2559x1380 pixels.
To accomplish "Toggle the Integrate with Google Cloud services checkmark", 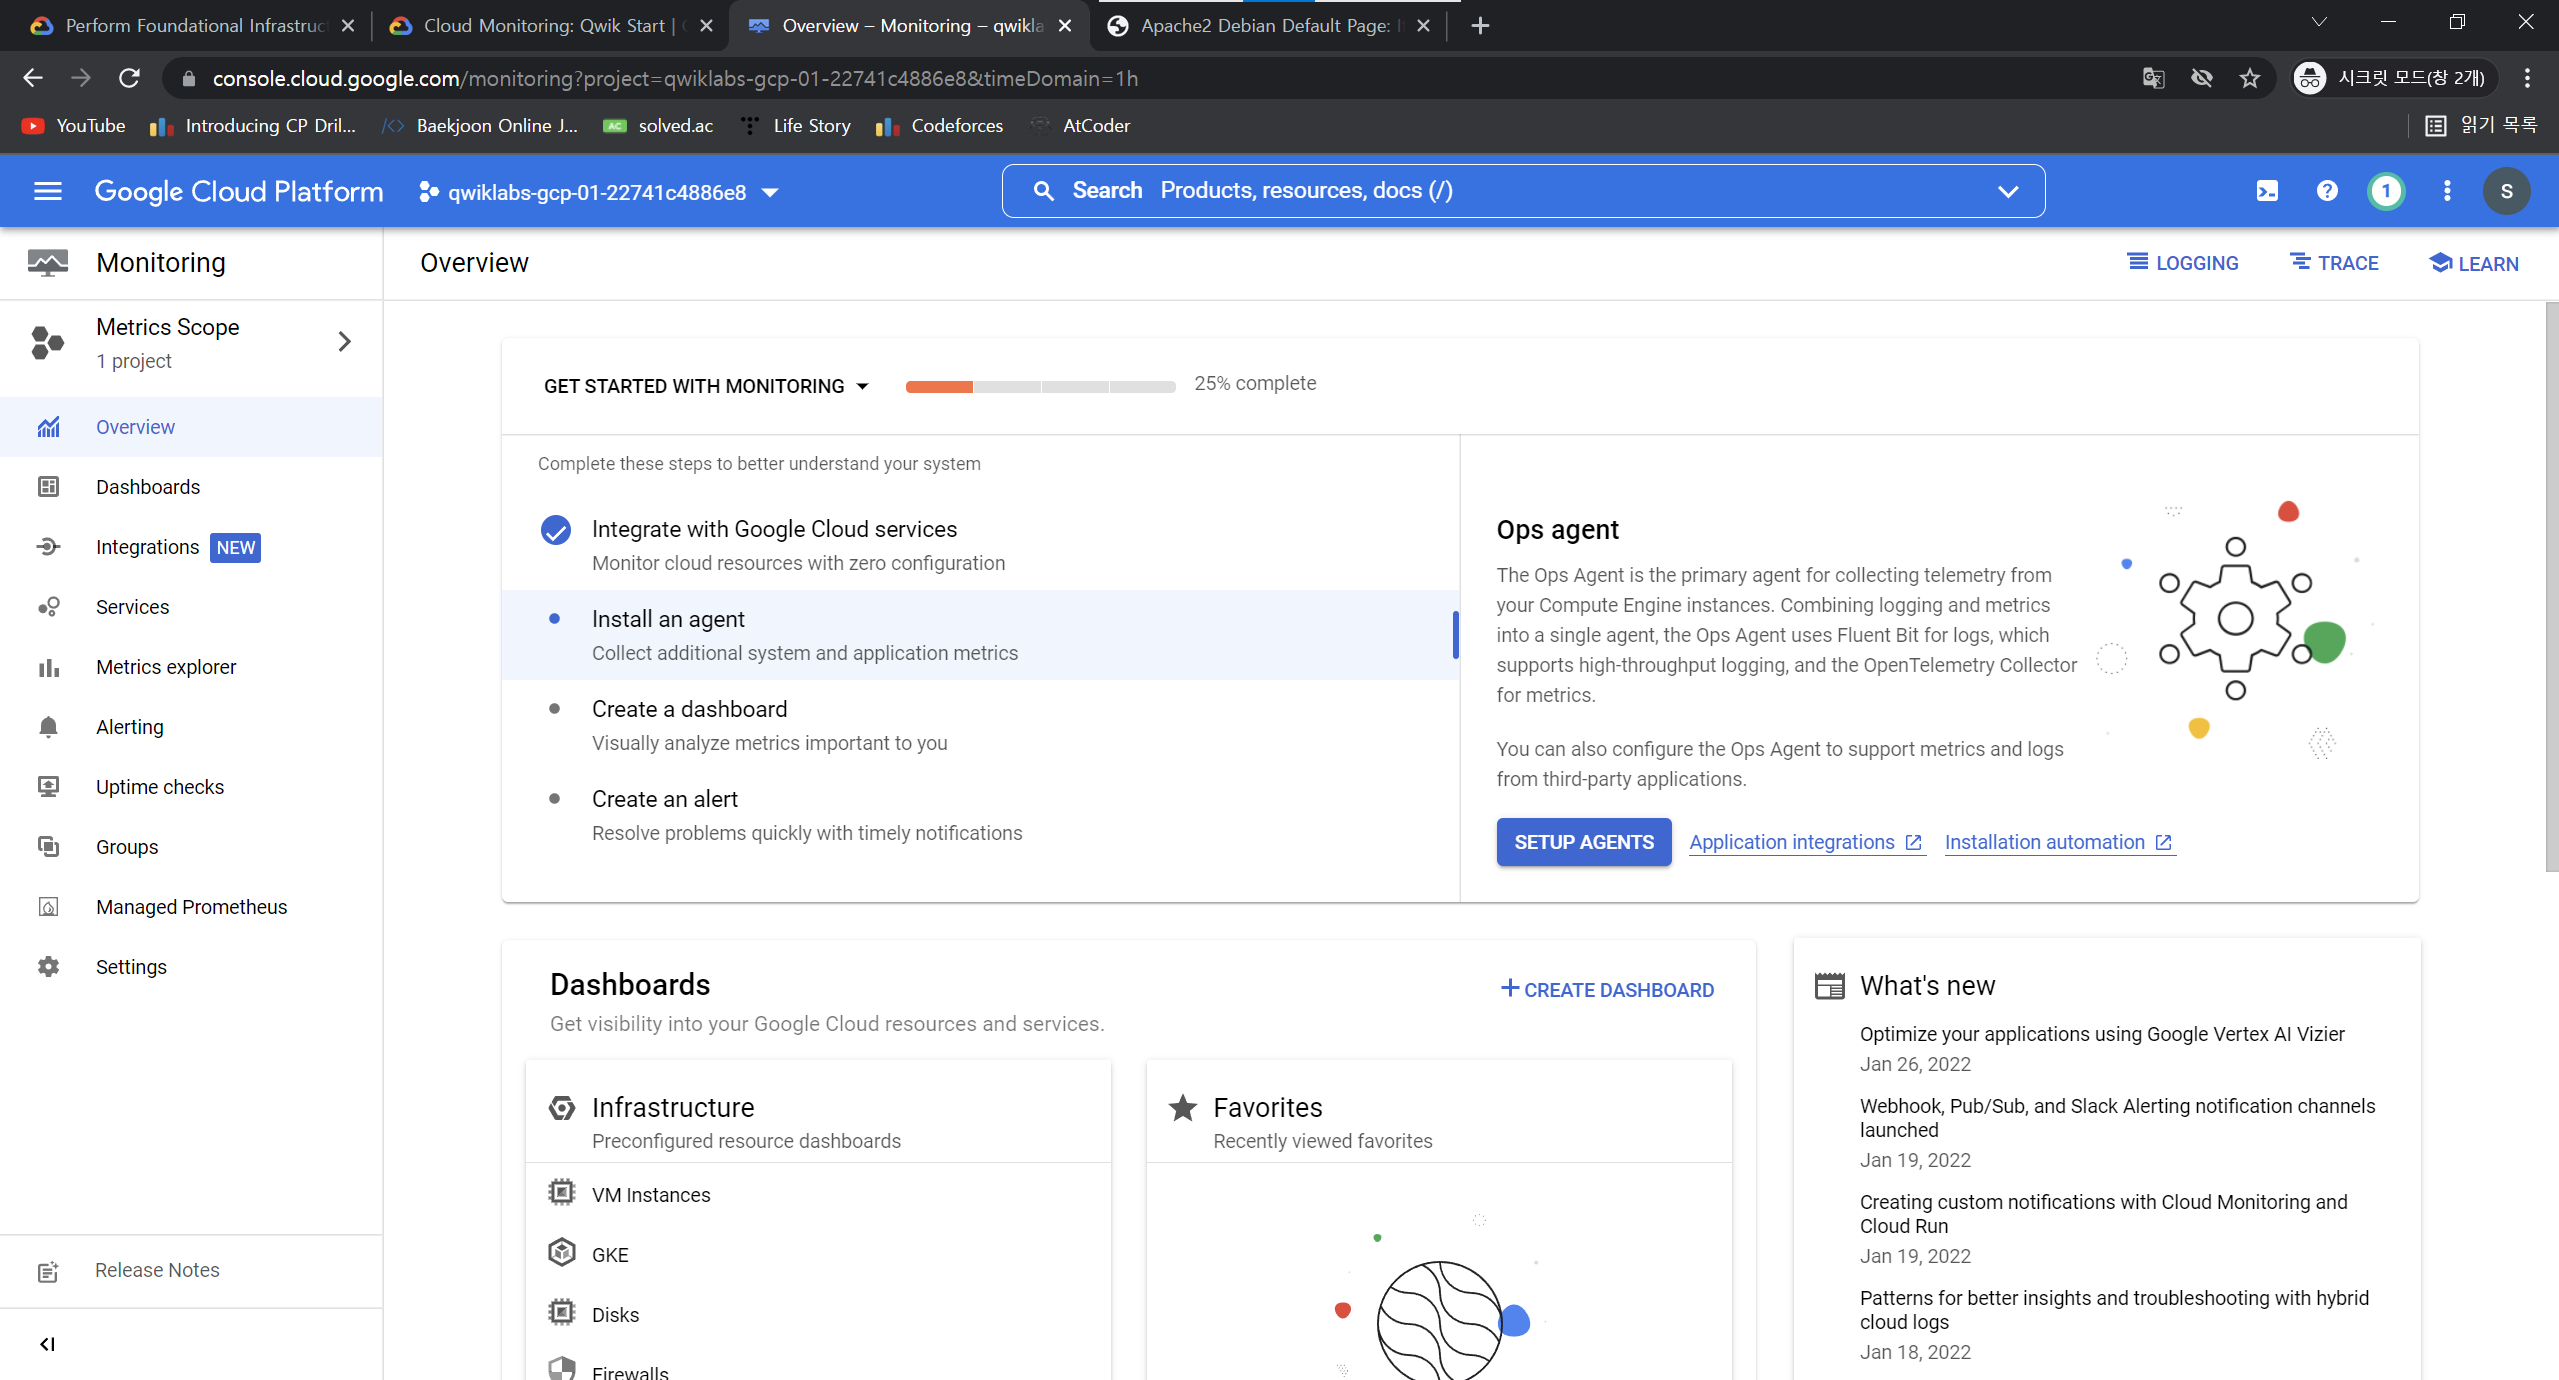I will pos(556,530).
